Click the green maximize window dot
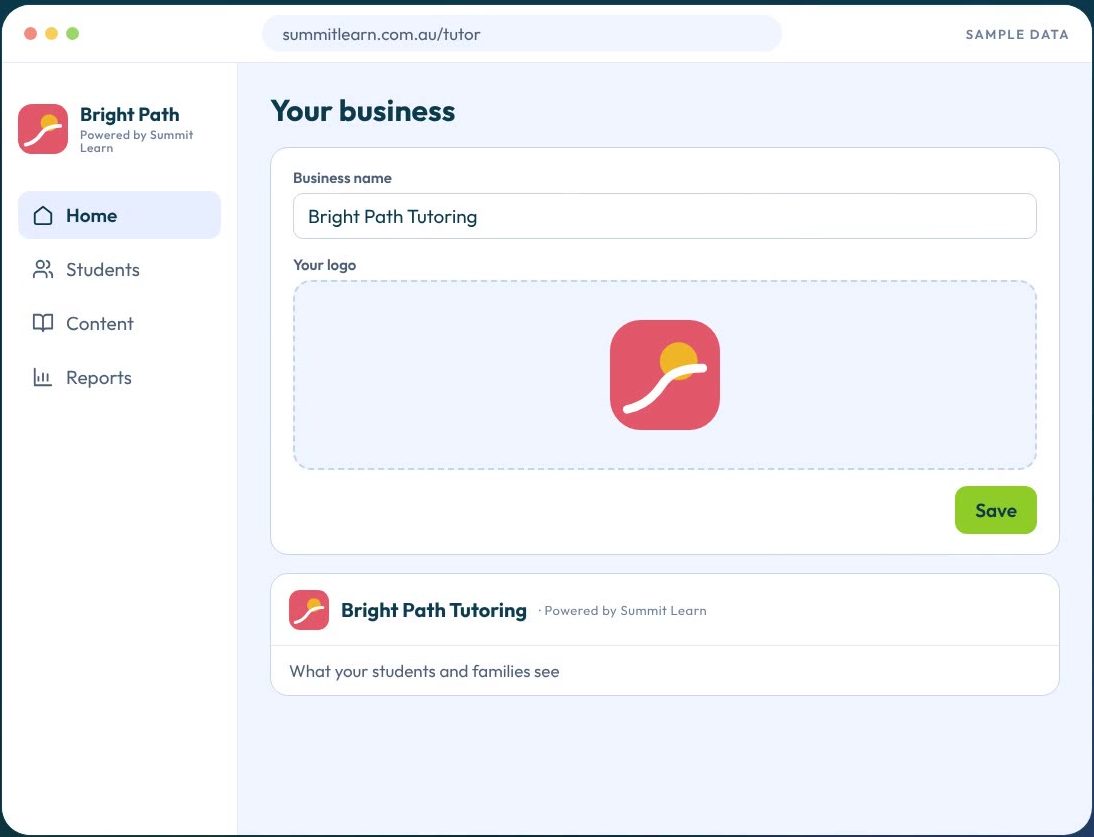1094x837 pixels. point(73,33)
